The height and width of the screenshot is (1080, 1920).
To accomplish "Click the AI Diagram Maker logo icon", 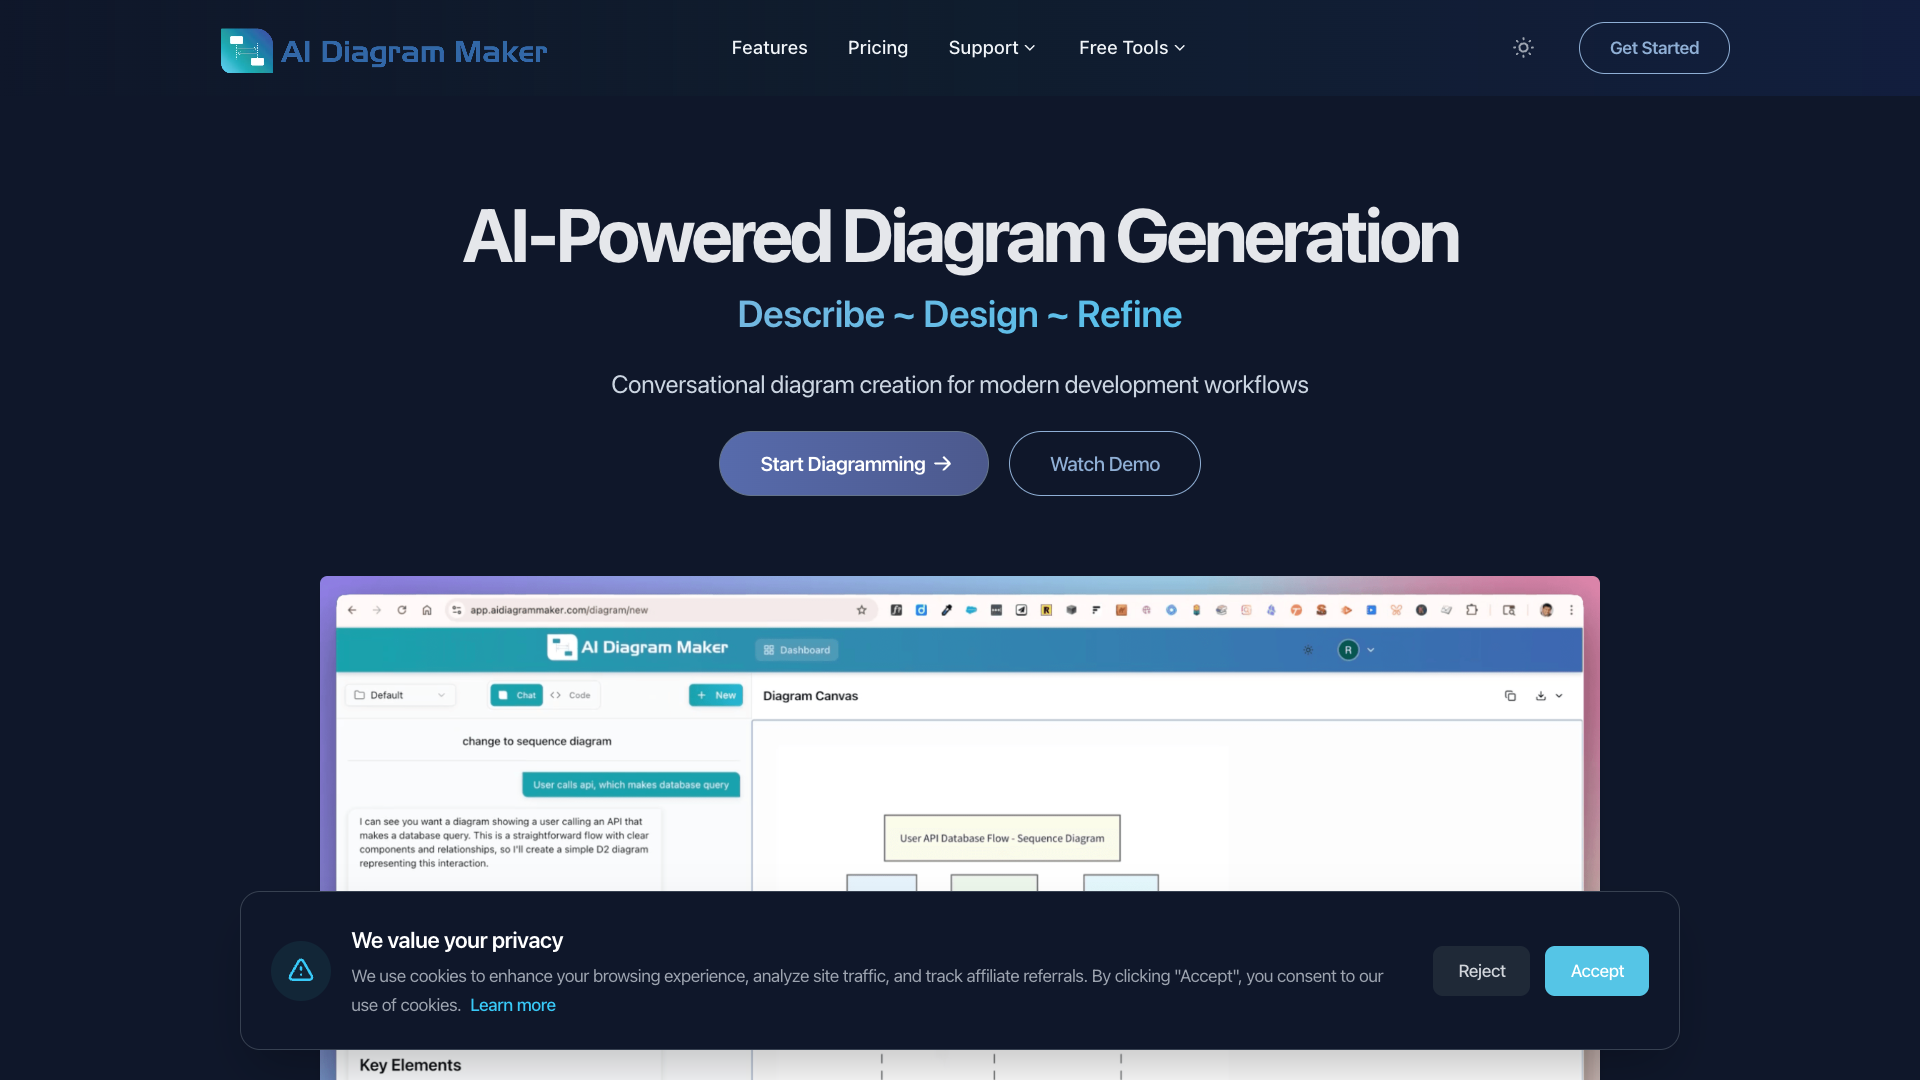I will (246, 50).
